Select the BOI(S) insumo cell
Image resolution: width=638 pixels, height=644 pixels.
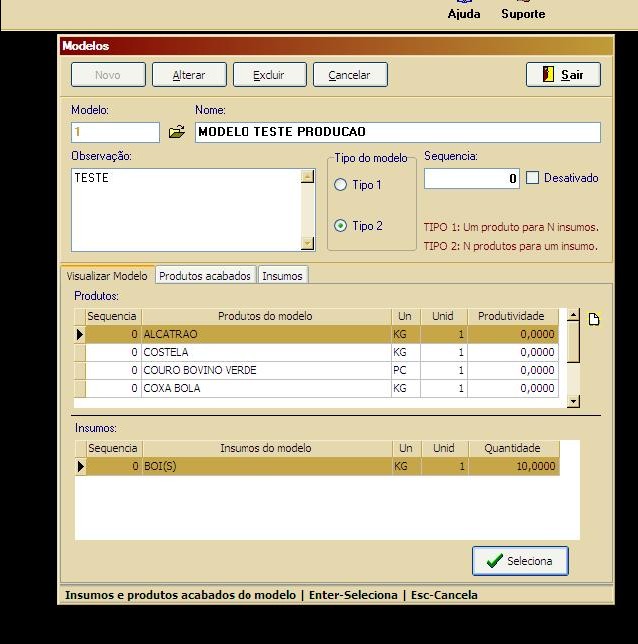(267, 466)
